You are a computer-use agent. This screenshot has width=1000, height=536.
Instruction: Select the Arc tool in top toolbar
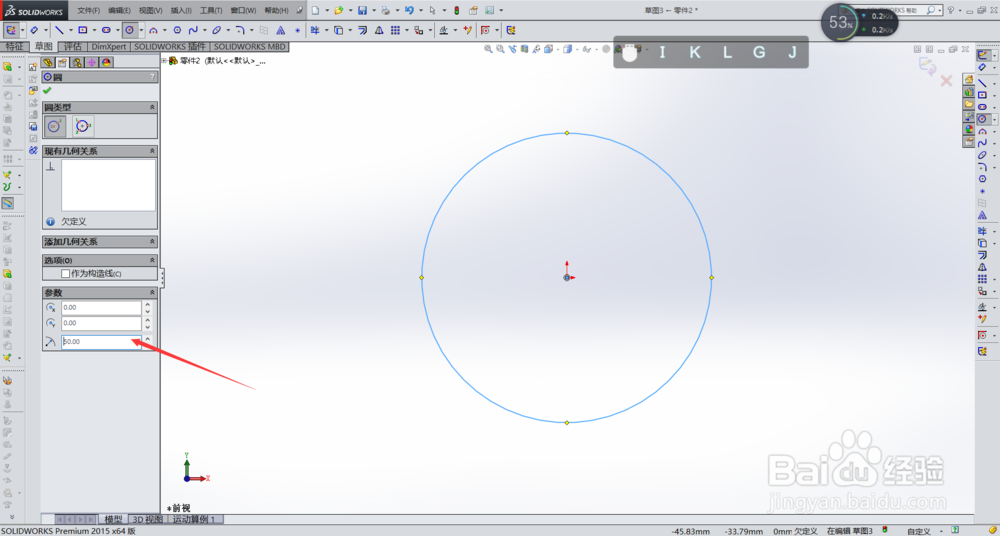pyautogui.click(x=153, y=30)
